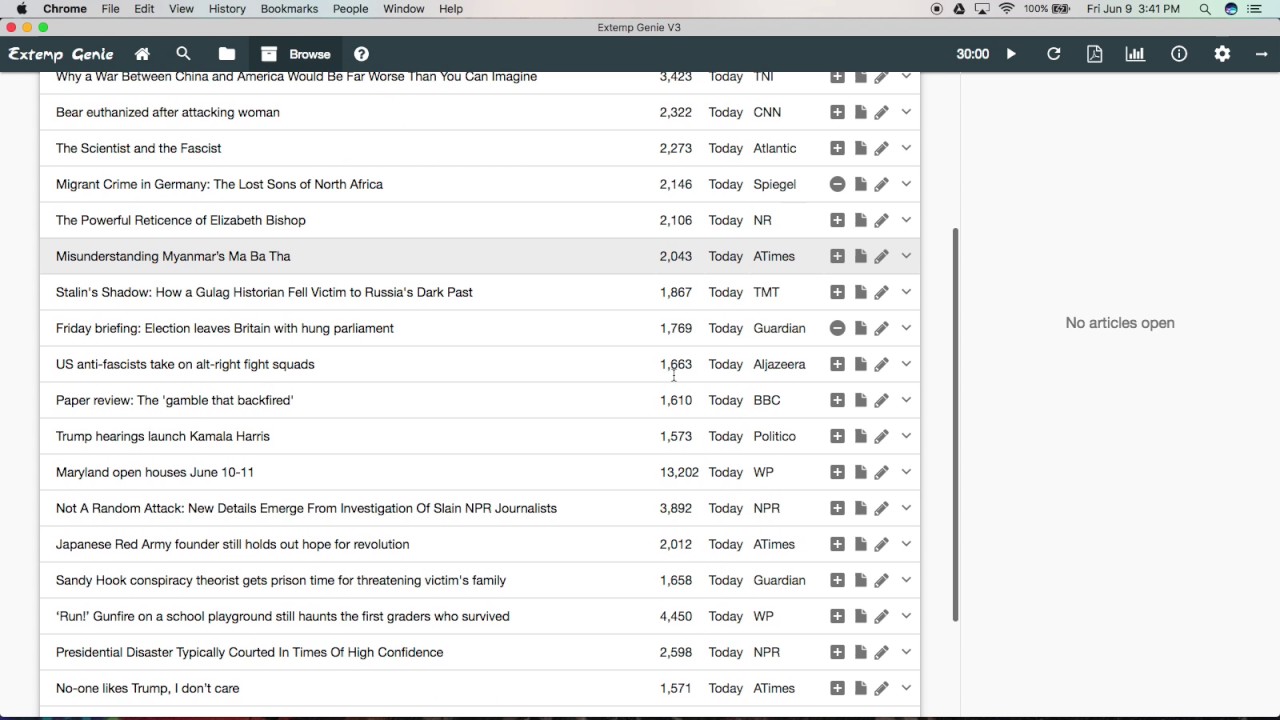
Task: Expand 'Bear euthanized after attacking woman' row chevron
Action: [x=906, y=112]
